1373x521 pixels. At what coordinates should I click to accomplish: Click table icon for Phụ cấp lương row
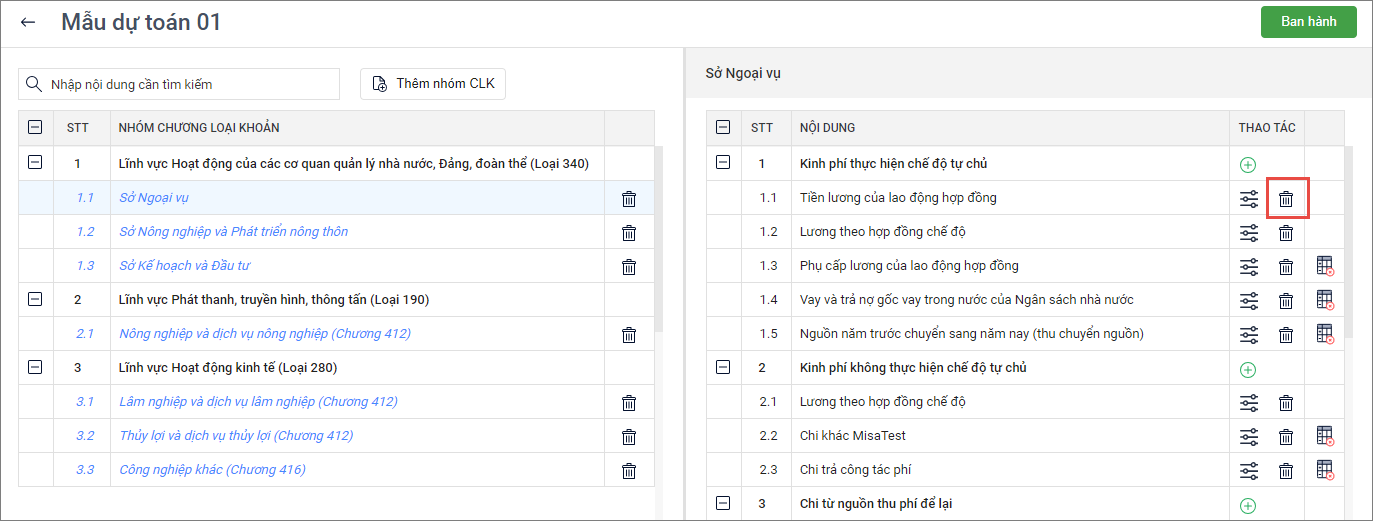[x=1325, y=266]
